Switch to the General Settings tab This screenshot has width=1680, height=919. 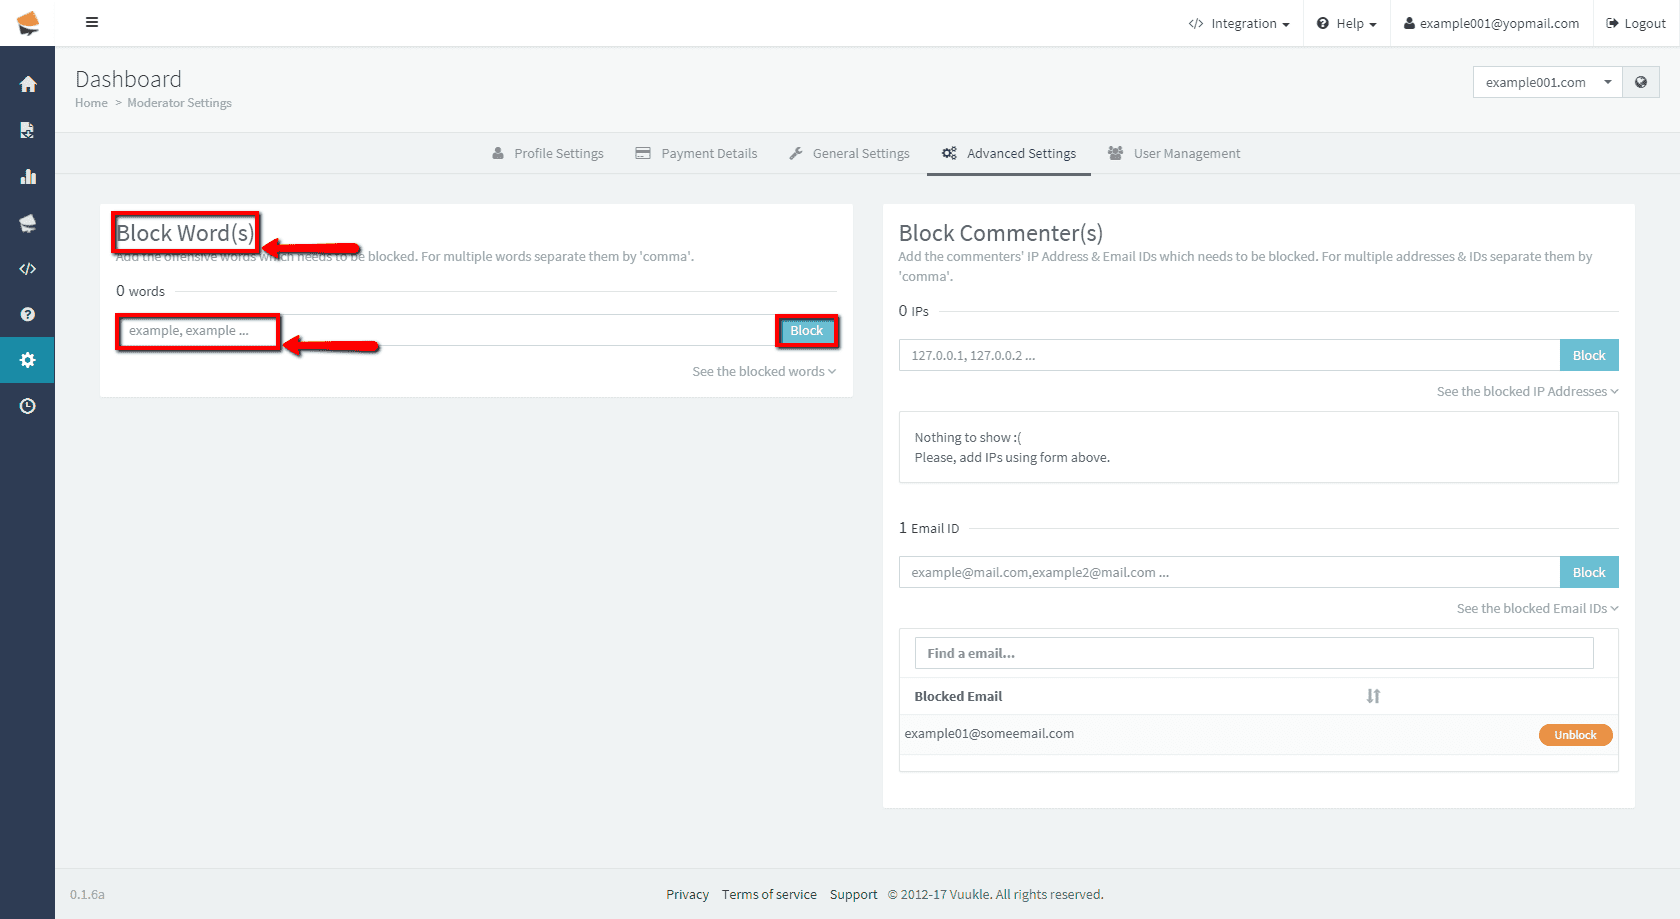(x=849, y=153)
